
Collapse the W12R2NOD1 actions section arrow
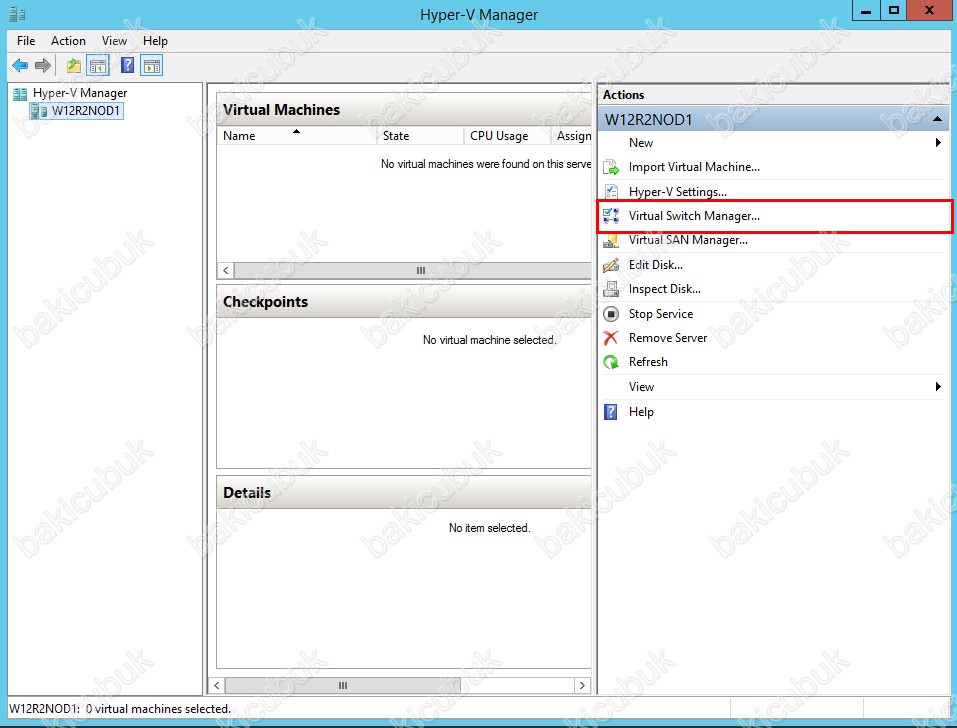coord(937,119)
